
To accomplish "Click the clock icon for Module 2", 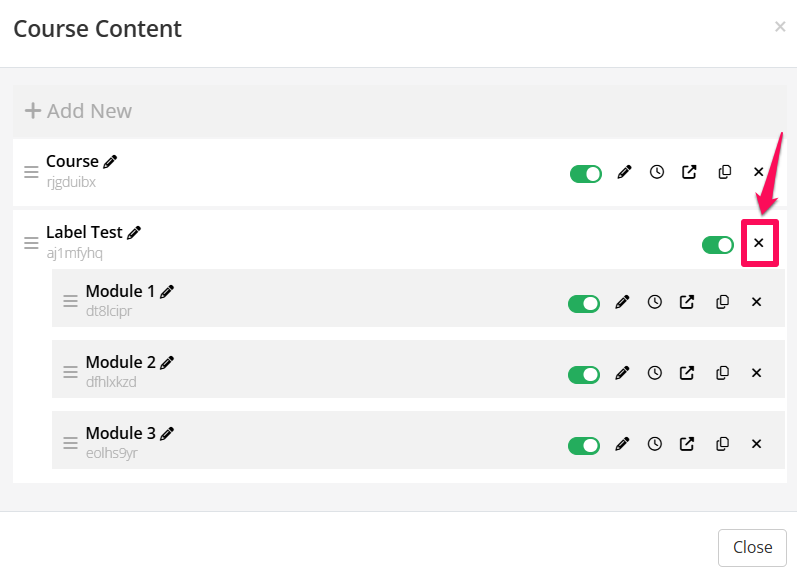I will tap(655, 373).
